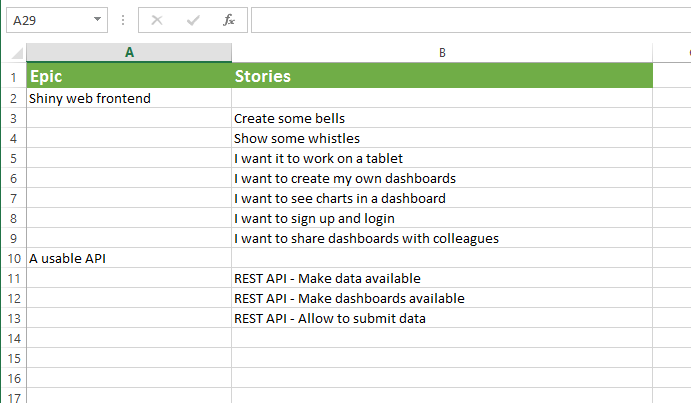This screenshot has width=691, height=403.
Task: Click inside the formula bar input area
Action: (471, 20)
